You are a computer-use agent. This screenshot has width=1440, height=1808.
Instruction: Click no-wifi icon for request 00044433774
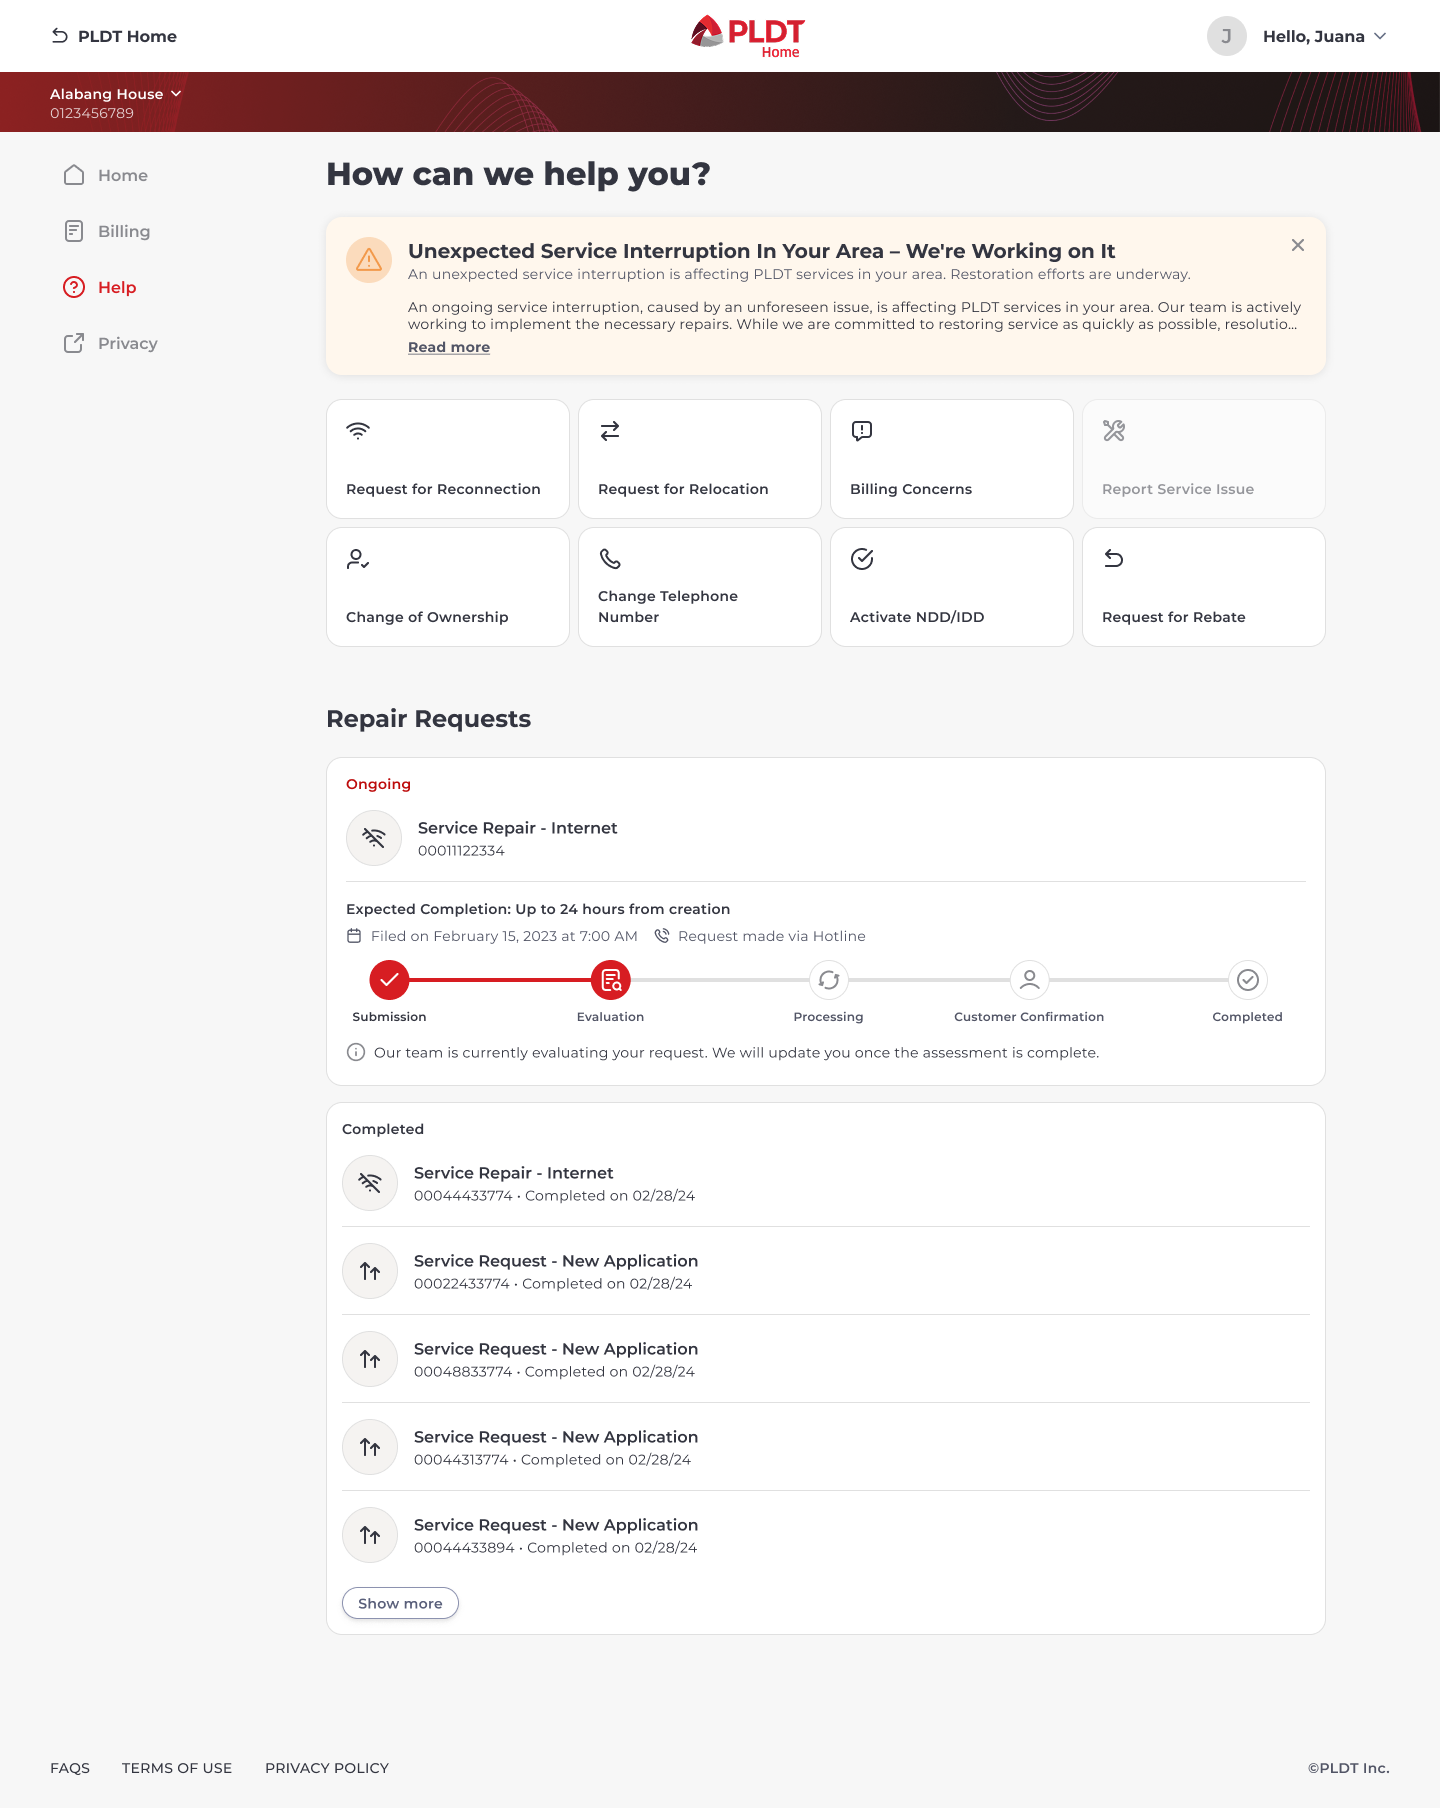(370, 1183)
